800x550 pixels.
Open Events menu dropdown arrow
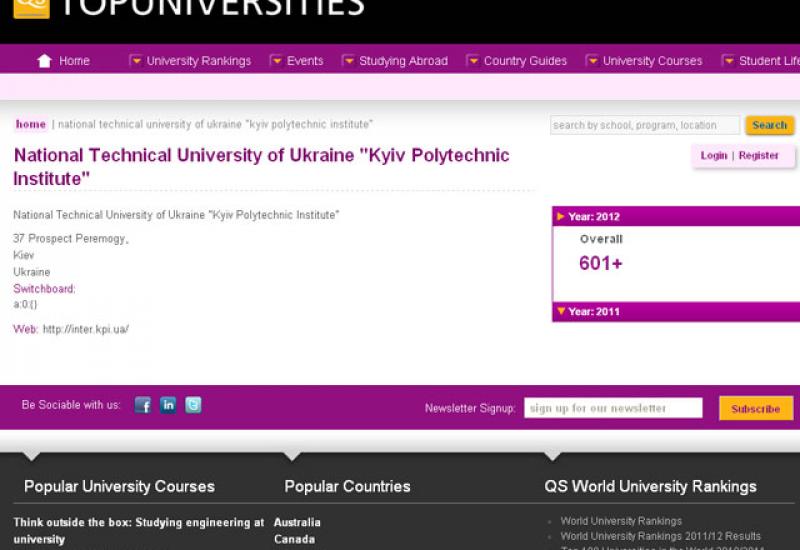click(x=276, y=61)
